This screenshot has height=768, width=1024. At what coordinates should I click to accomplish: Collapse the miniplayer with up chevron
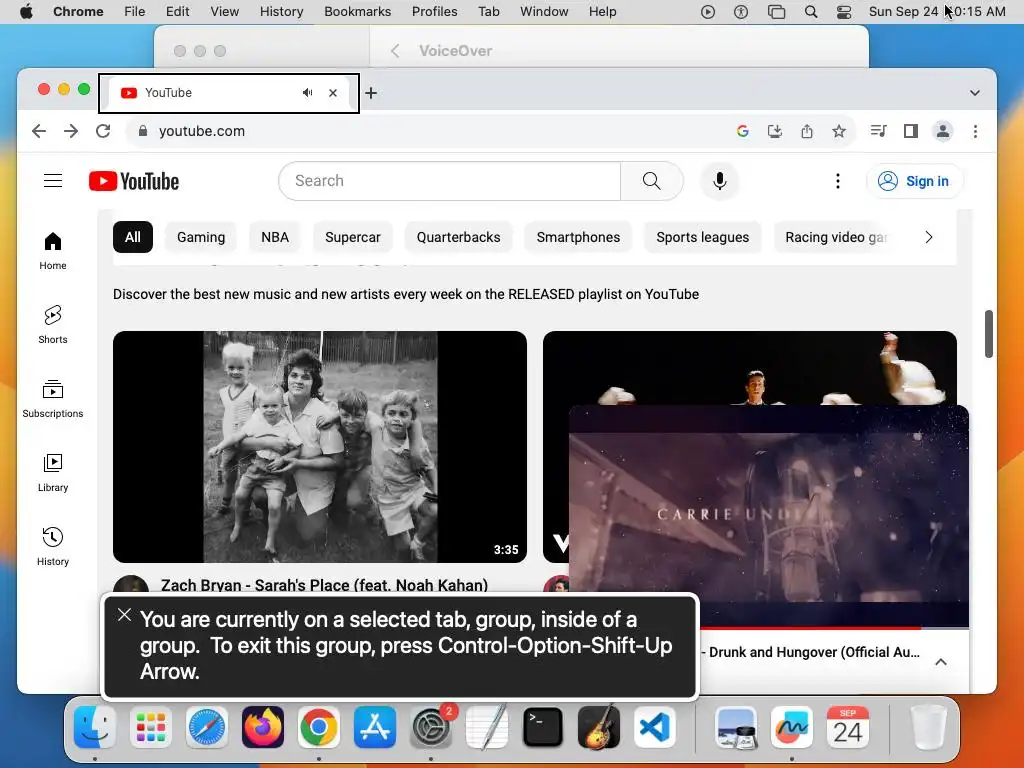940,662
